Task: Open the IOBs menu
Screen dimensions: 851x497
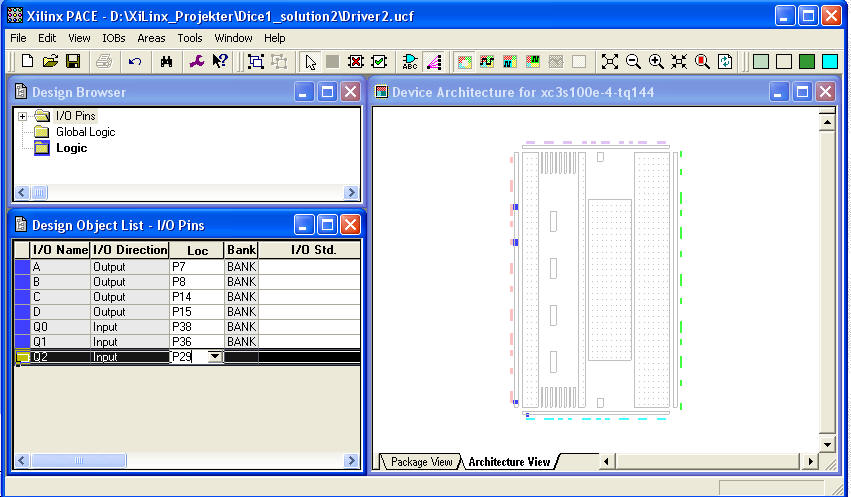Action: click(x=113, y=38)
